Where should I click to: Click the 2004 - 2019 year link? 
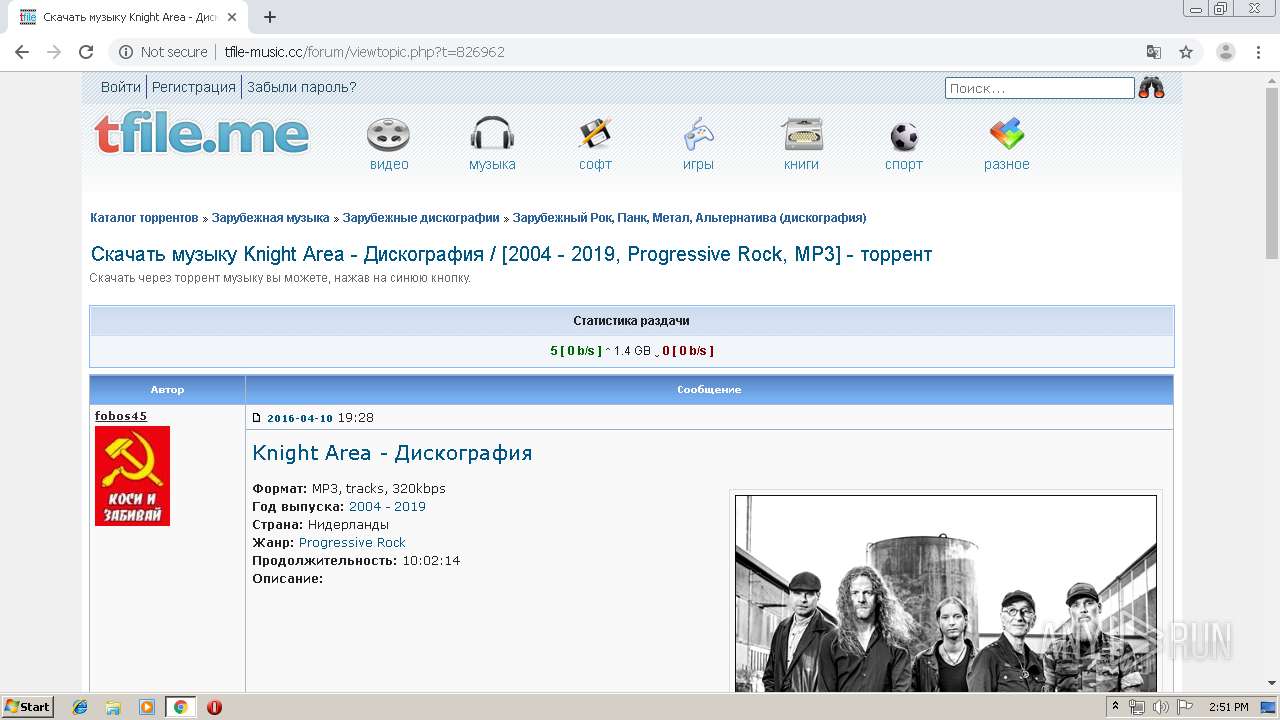387,507
